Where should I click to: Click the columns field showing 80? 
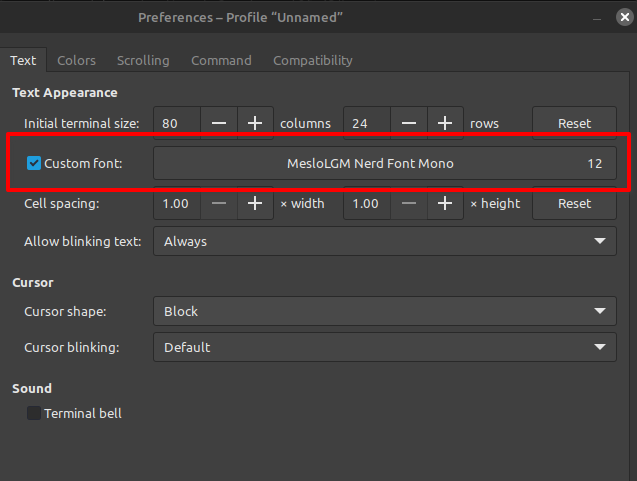click(x=177, y=123)
